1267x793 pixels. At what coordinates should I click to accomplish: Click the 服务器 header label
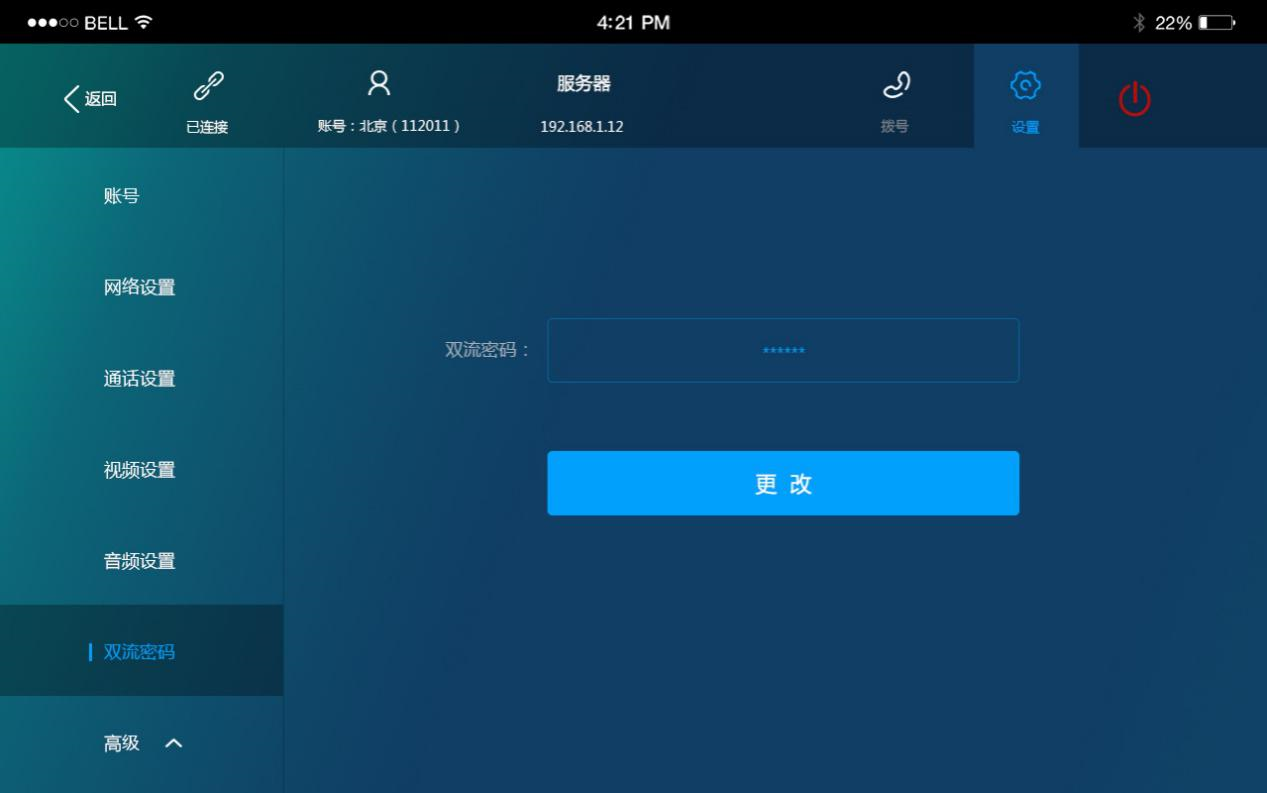tap(583, 84)
